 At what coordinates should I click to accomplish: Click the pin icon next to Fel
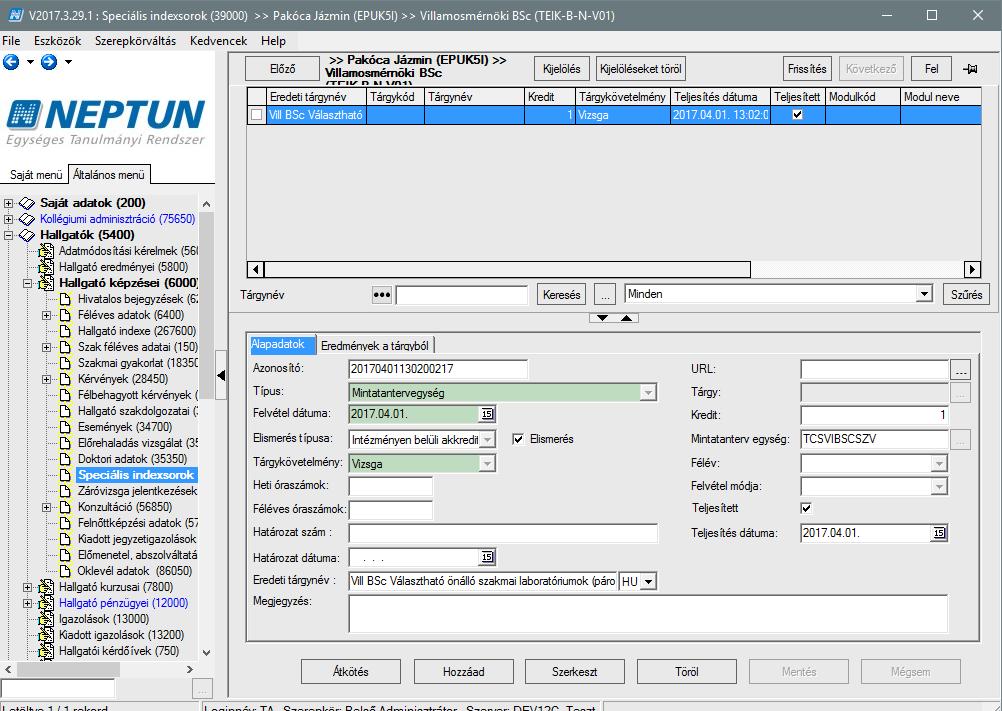(969, 69)
